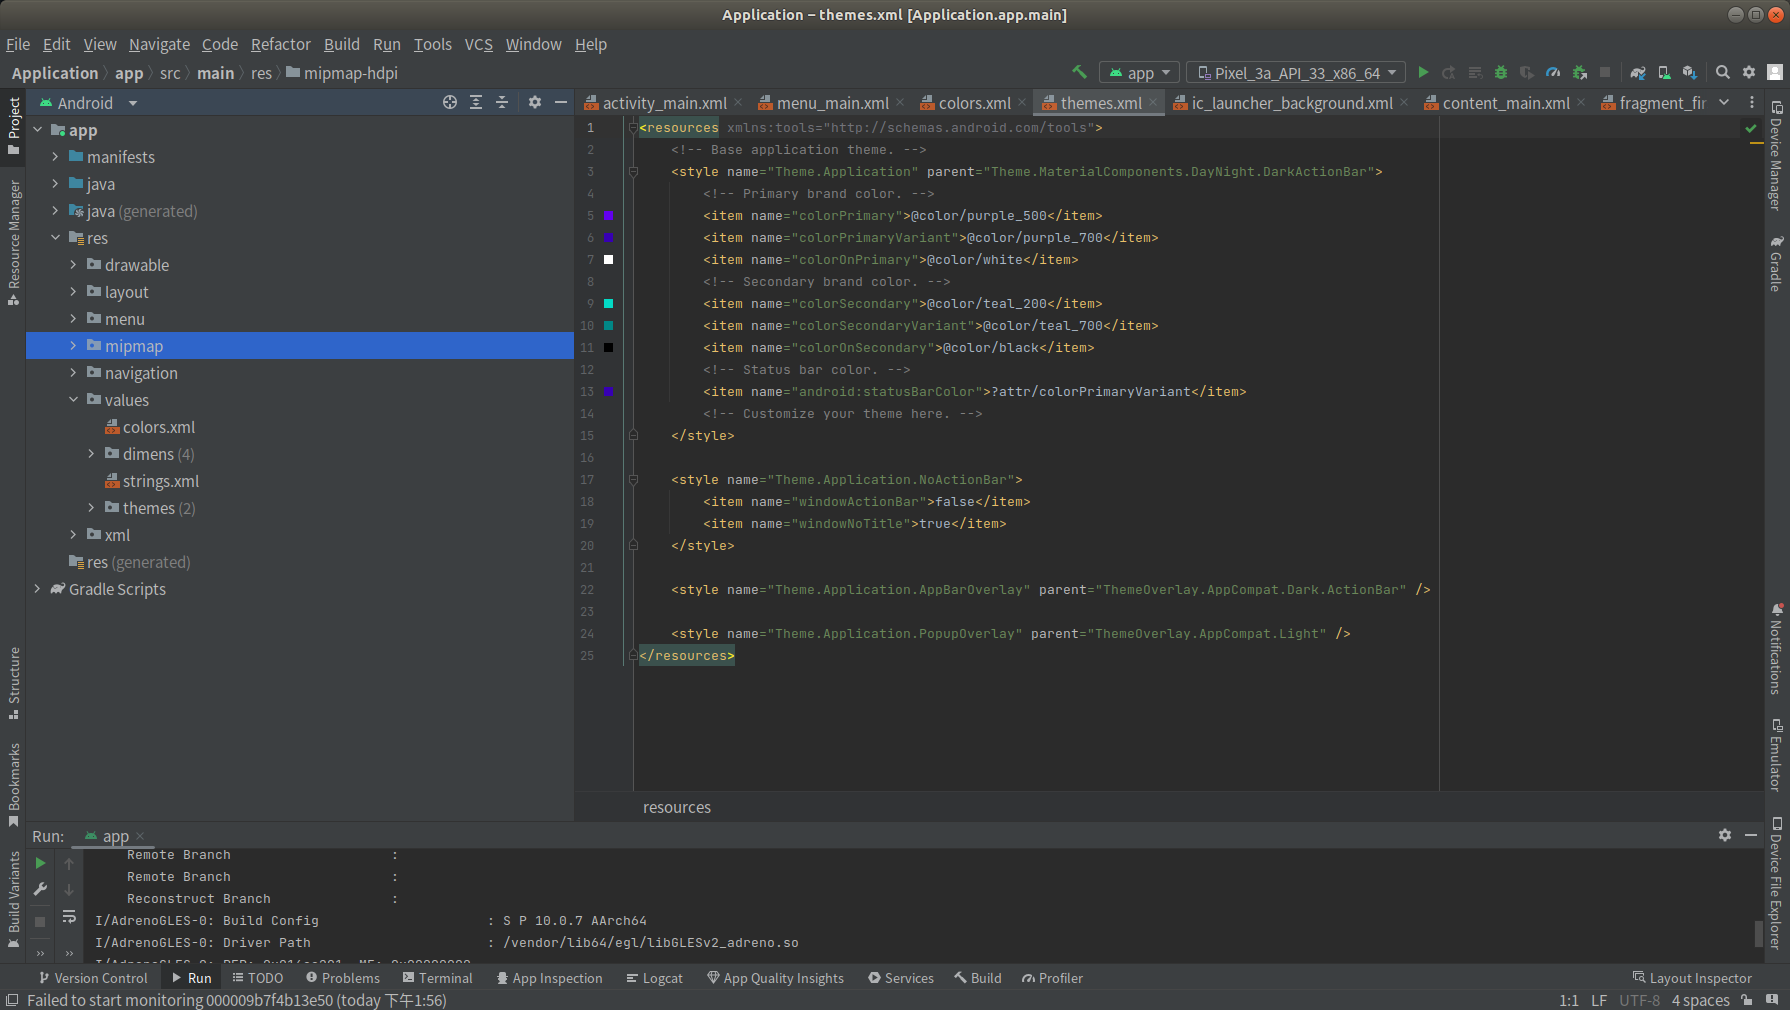
Task: Open the Logcat tool window
Action: tap(654, 978)
